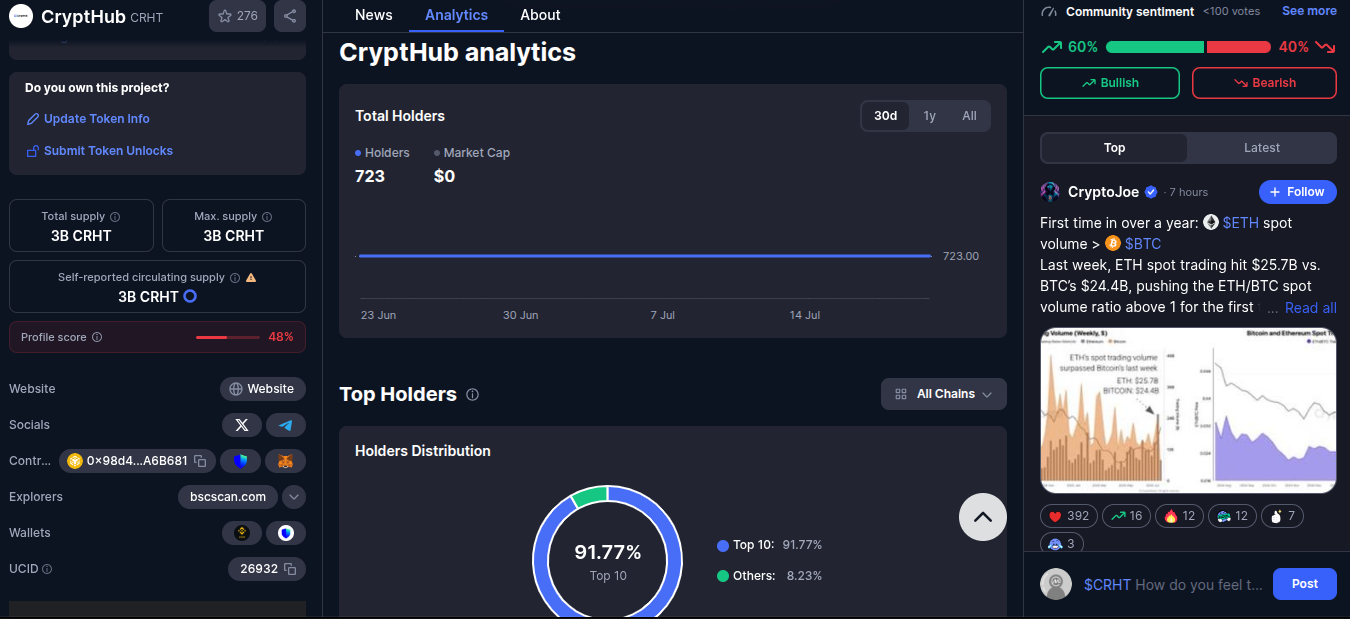Toggle the Holders chart series

click(x=383, y=153)
